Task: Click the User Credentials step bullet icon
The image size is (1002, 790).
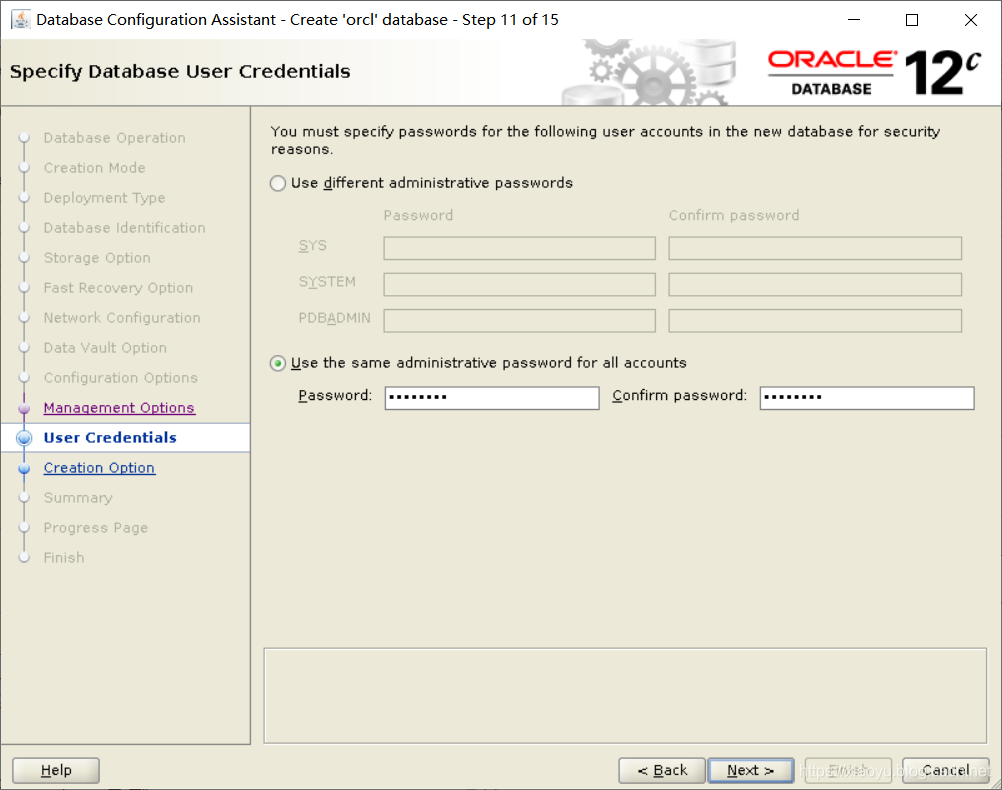Action: 24,438
